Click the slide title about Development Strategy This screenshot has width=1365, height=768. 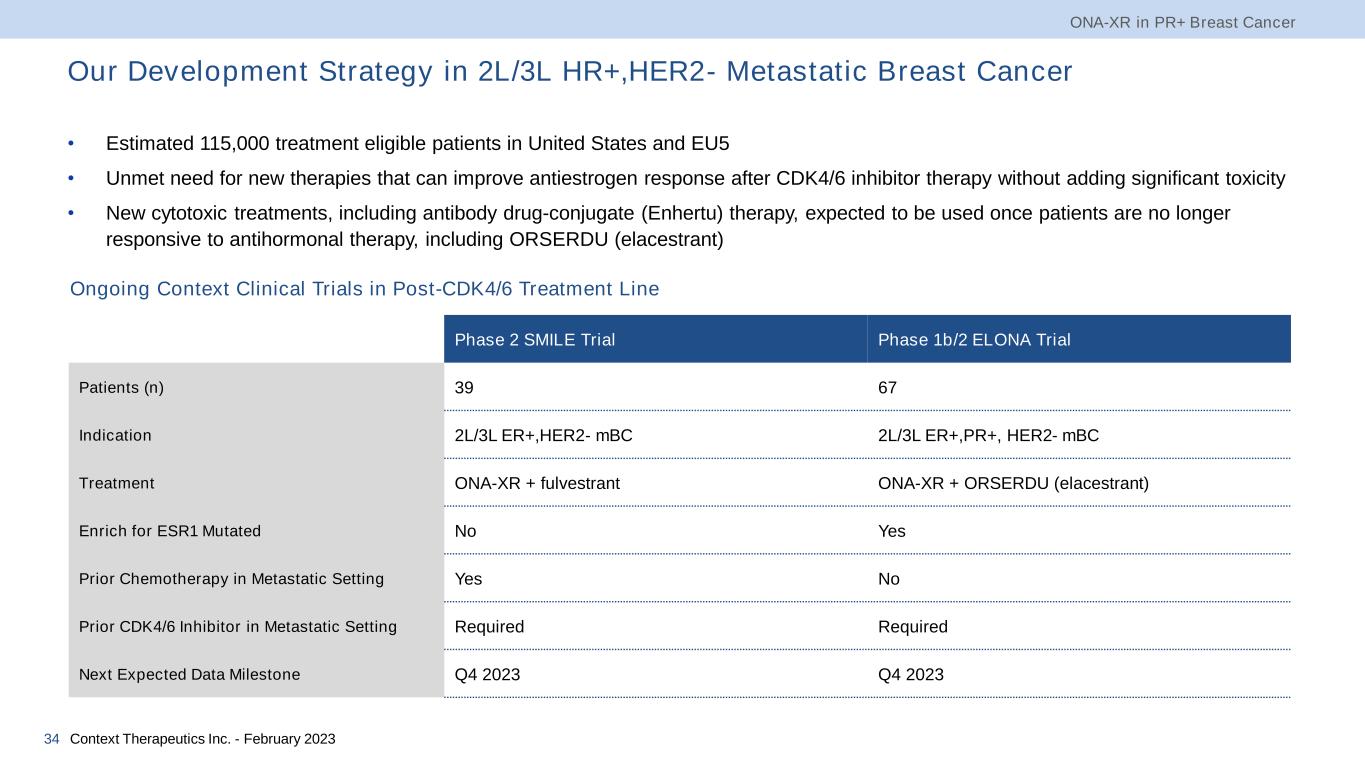569,72
